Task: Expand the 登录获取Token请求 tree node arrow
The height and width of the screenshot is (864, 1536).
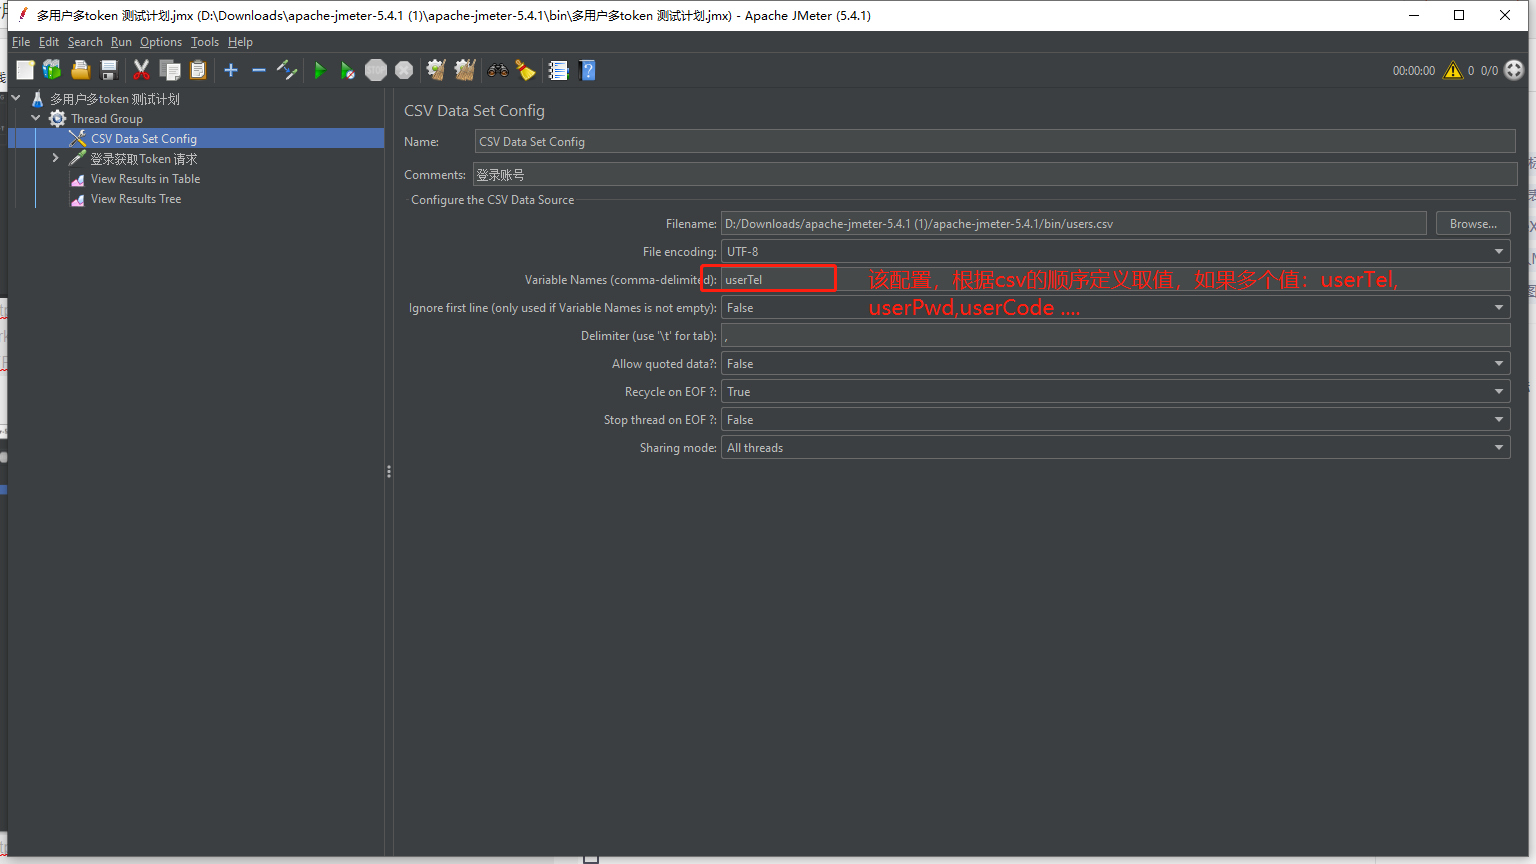Action: [56, 158]
